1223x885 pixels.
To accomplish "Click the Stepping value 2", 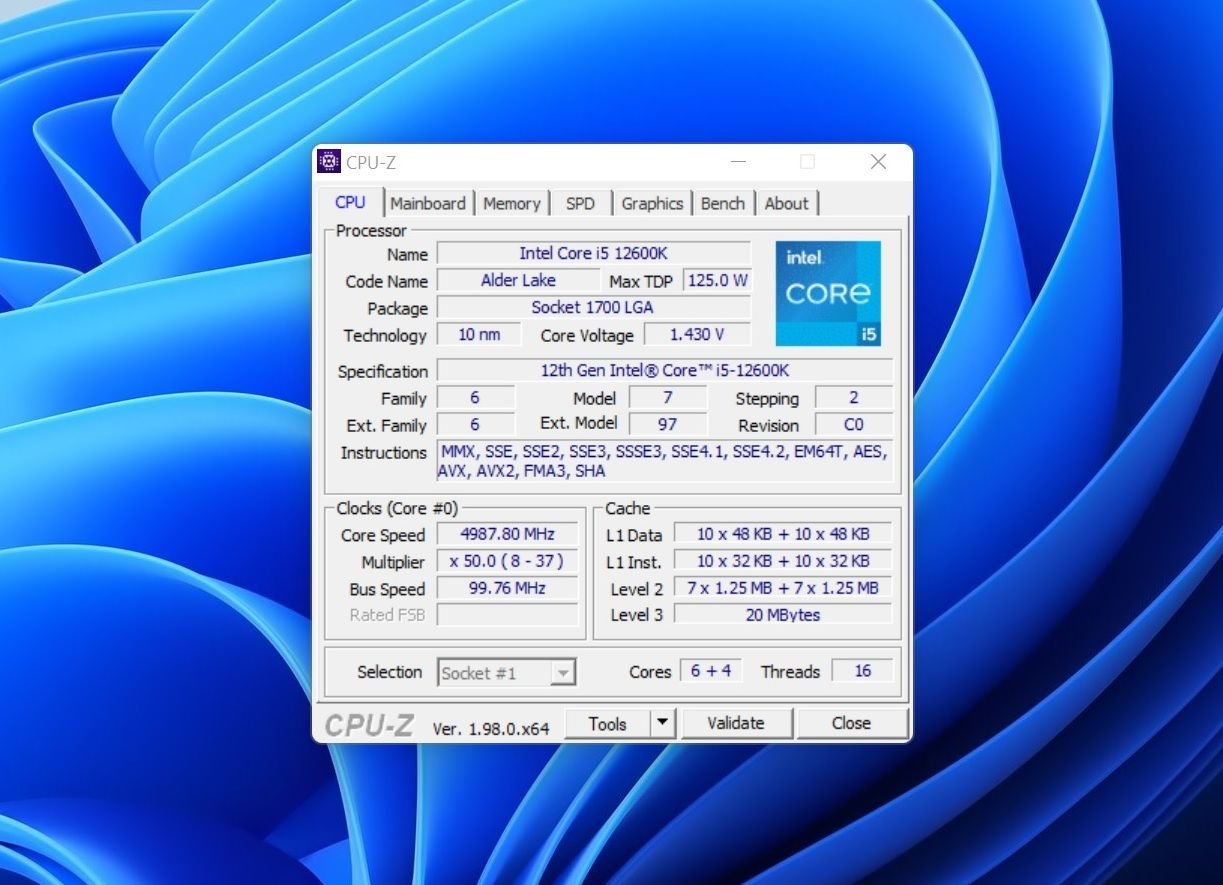I will point(854,397).
